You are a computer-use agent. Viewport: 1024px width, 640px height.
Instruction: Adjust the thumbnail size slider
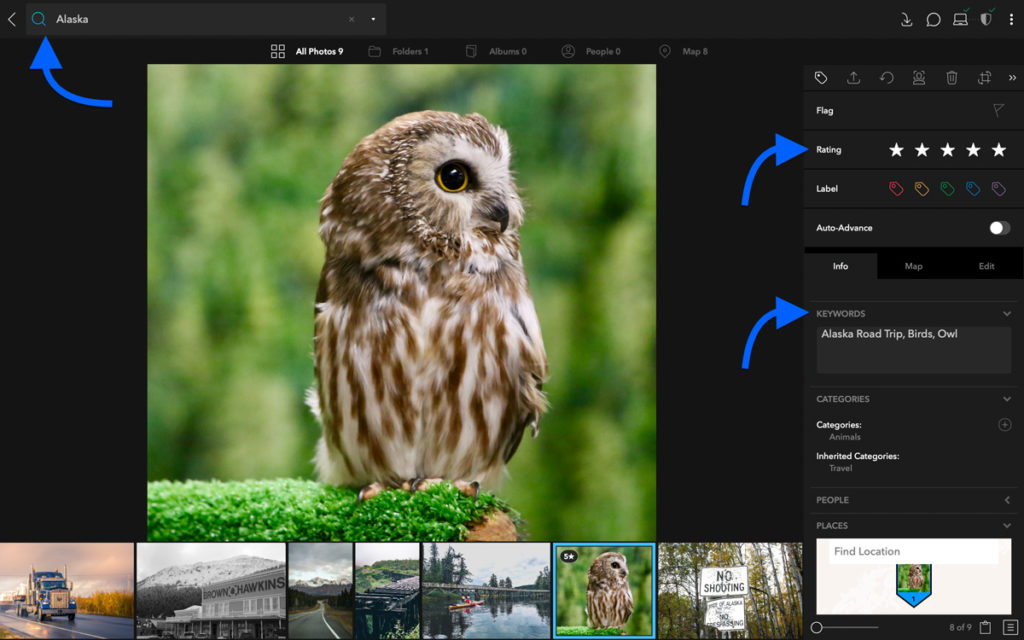pyautogui.click(x=816, y=628)
